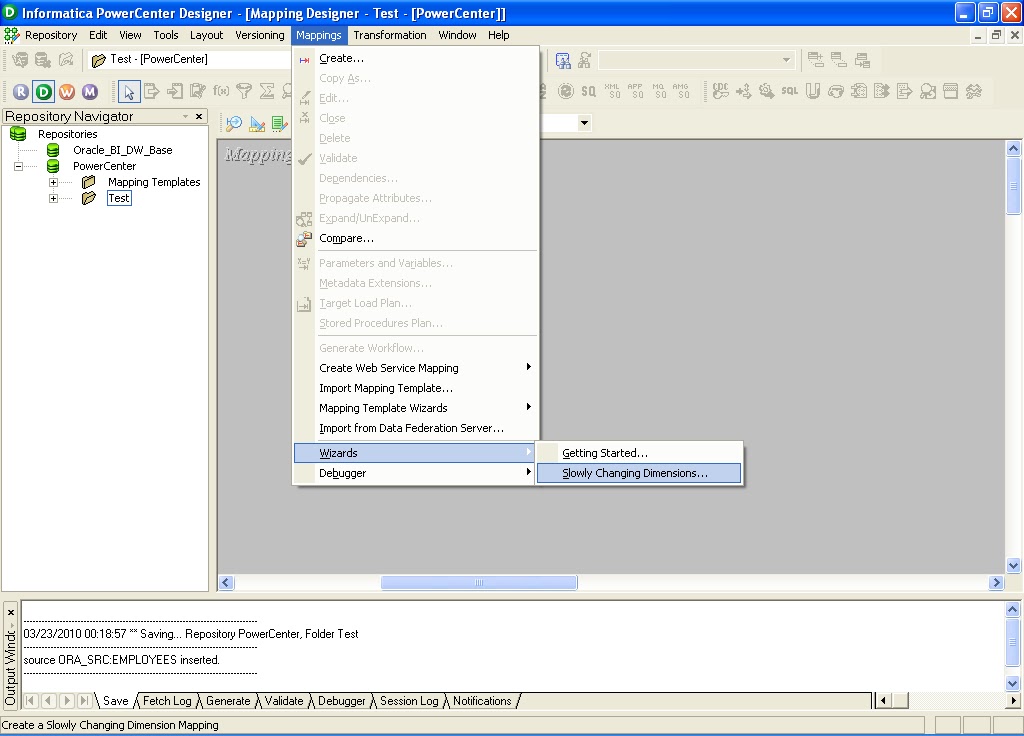This screenshot has width=1024, height=736.
Task: Launch Workflow Manager with the orange W icon
Action: coord(67,91)
